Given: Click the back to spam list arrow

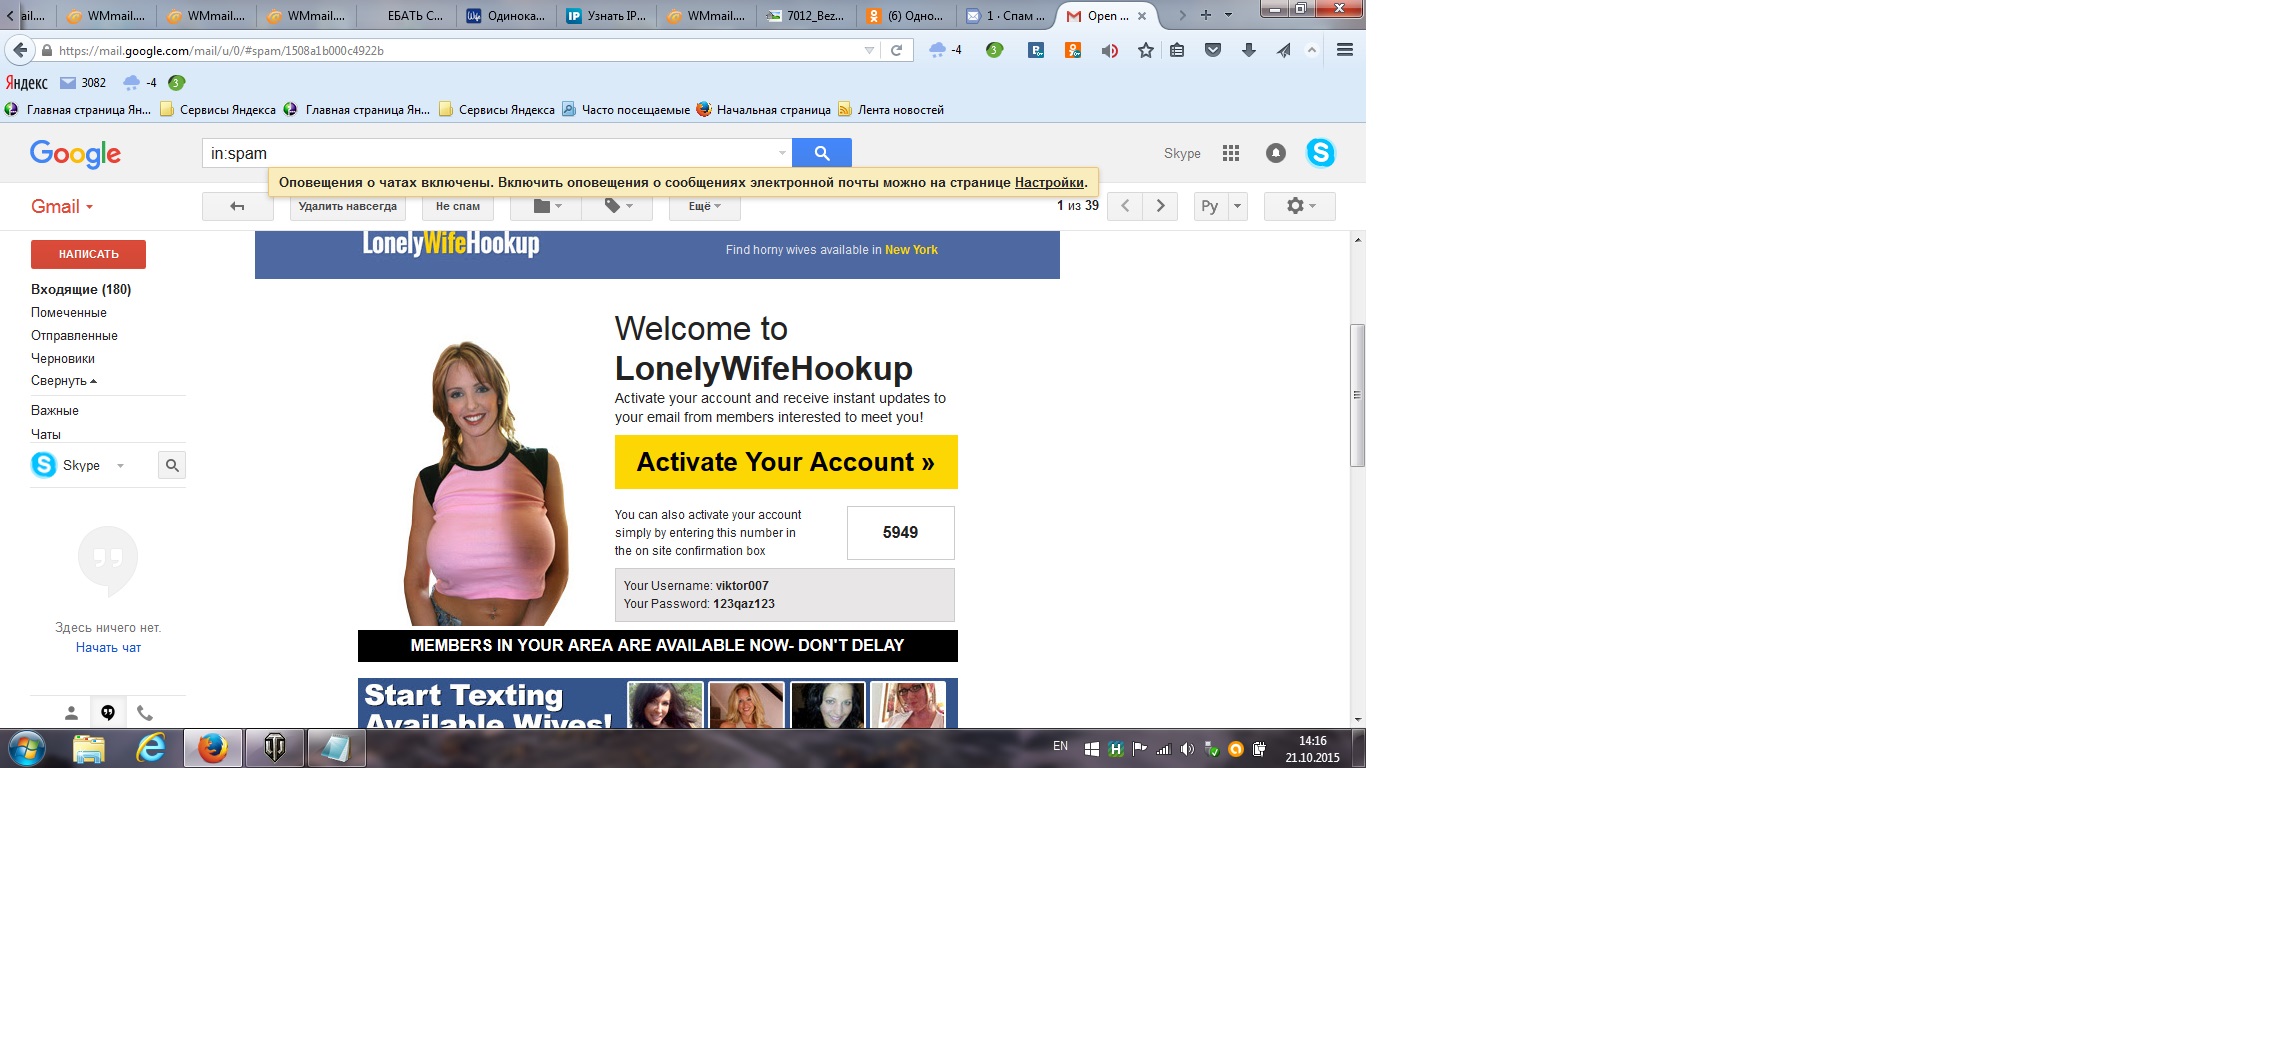Looking at the screenshot, I should click(x=237, y=206).
